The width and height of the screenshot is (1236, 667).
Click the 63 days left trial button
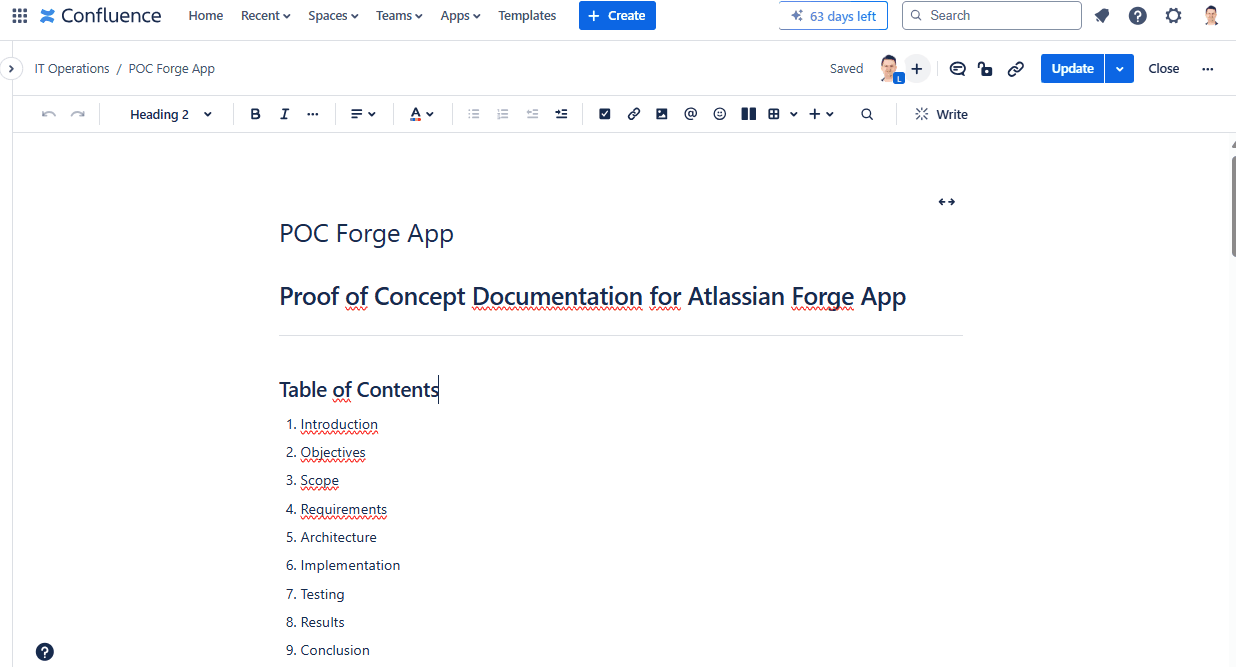(833, 16)
